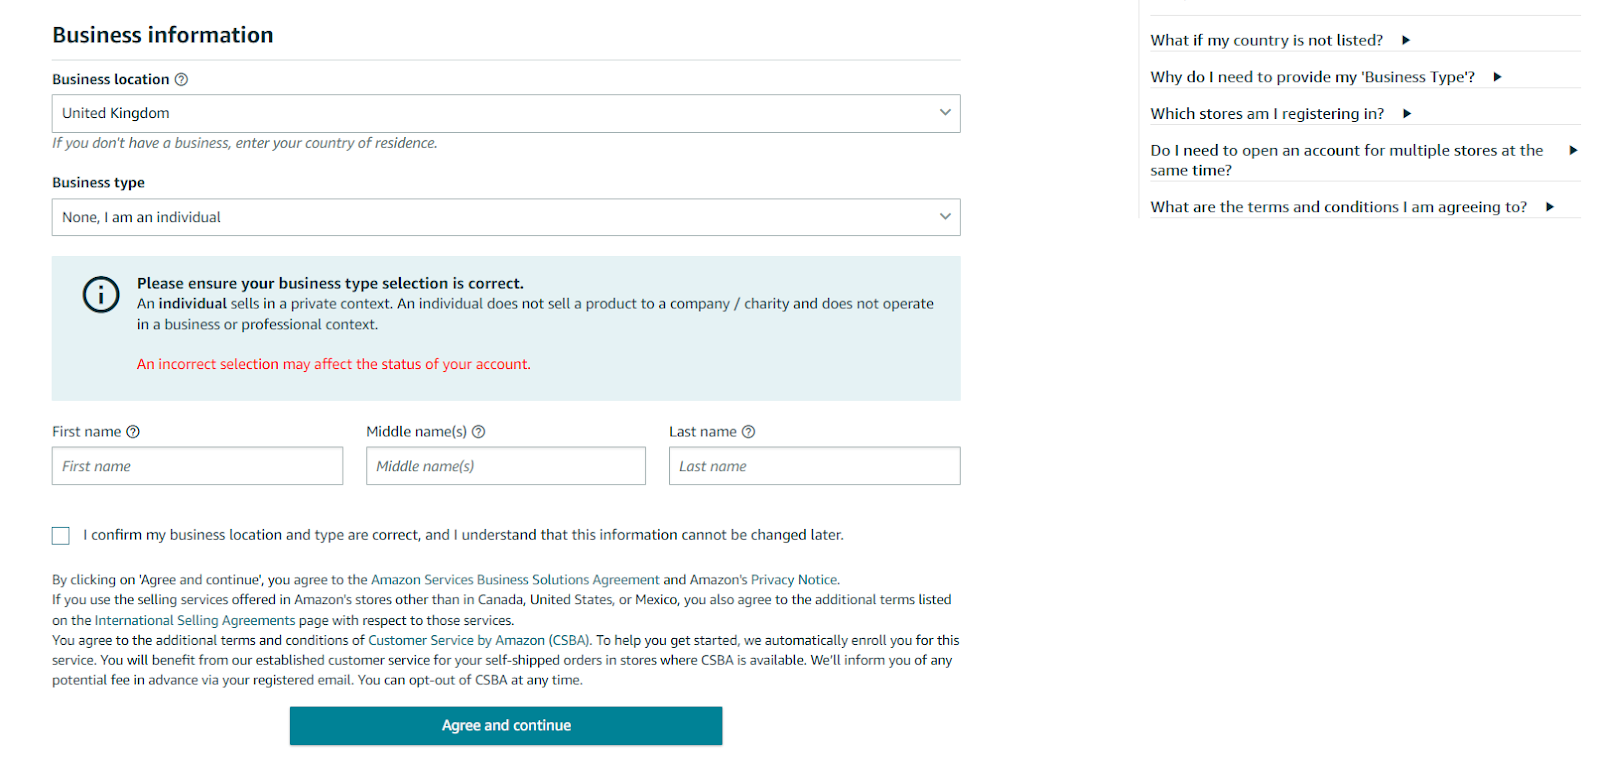Click the Last name input field

[814, 465]
